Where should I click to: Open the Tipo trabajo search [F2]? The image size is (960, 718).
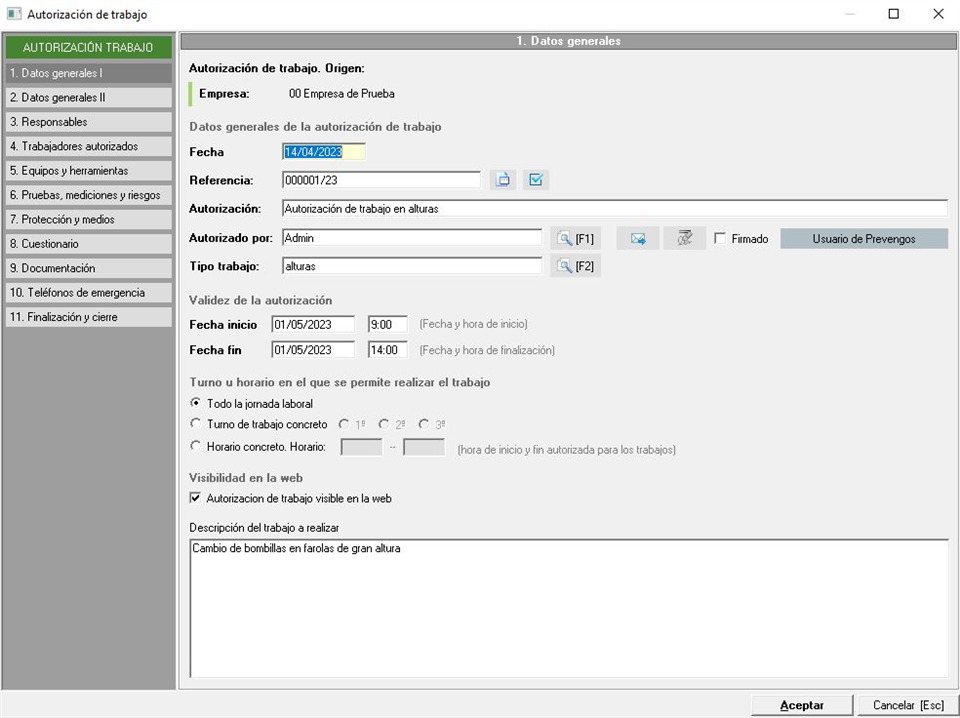pos(575,266)
